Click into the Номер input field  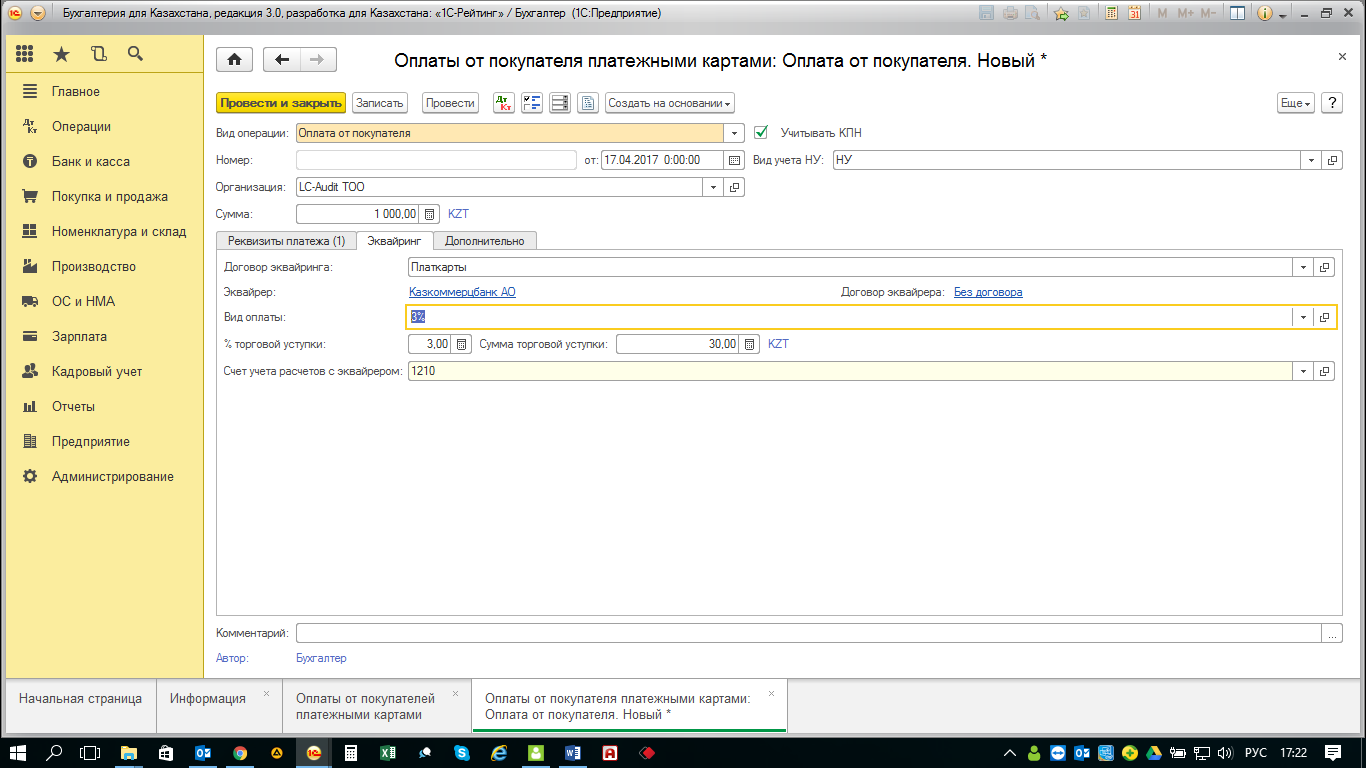click(436, 160)
